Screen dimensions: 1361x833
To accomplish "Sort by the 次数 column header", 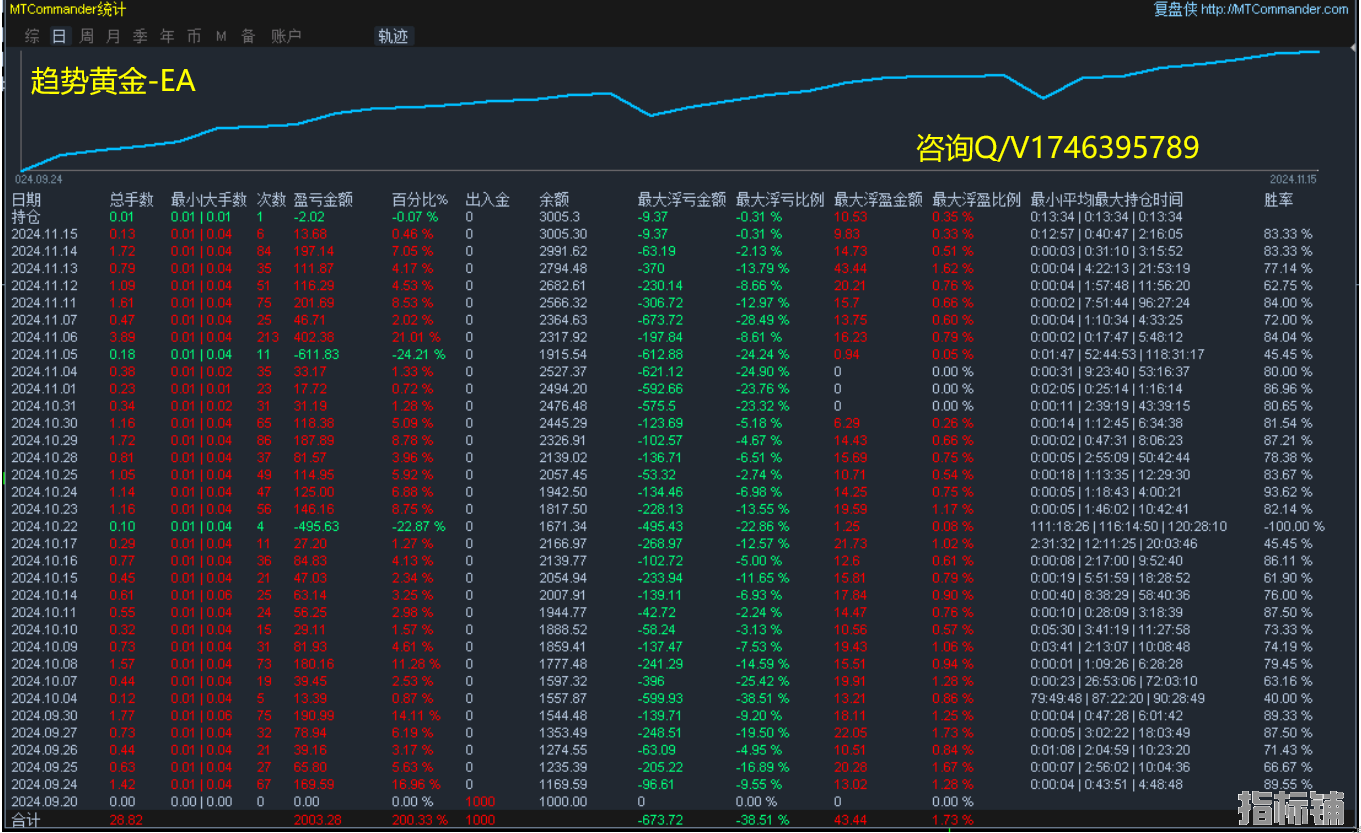I will [x=271, y=200].
